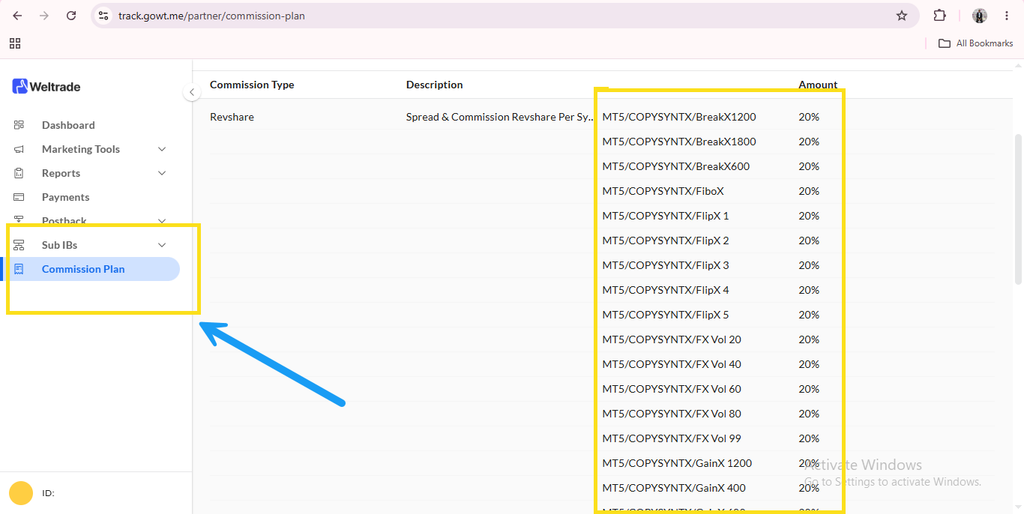Open the browser extensions puzzle icon
Screen dimensions: 1024x514
click(939, 16)
